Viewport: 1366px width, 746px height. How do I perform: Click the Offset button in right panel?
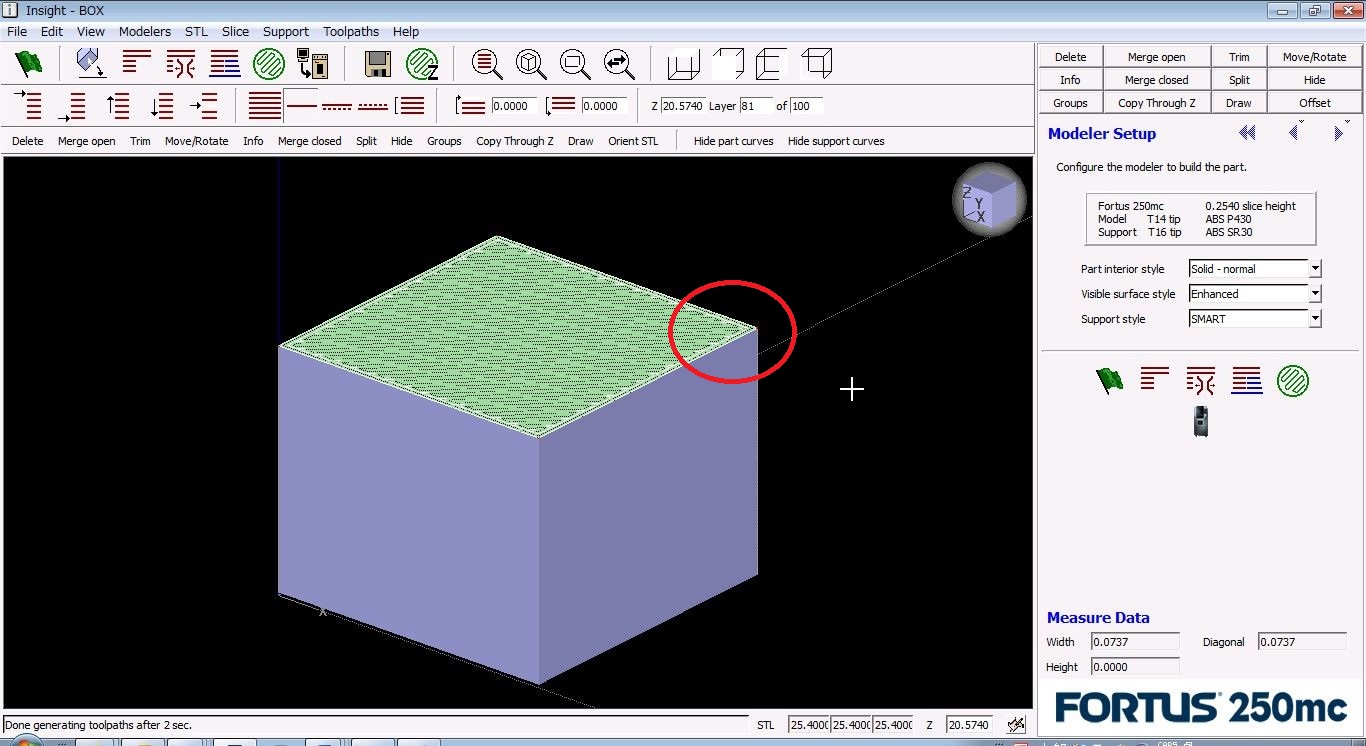coord(1314,103)
